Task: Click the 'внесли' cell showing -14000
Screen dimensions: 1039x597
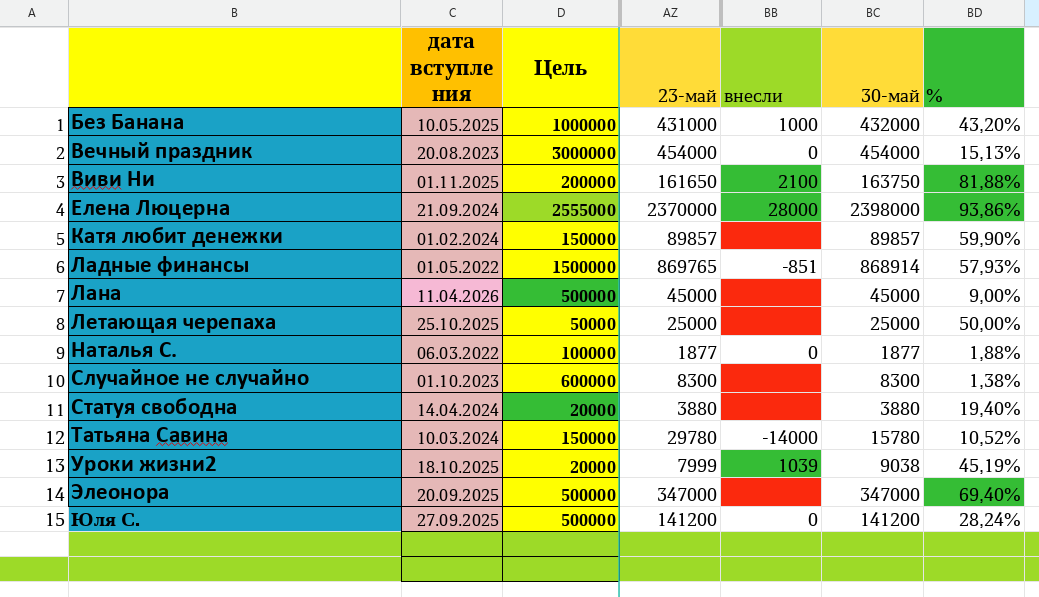Action: point(771,435)
